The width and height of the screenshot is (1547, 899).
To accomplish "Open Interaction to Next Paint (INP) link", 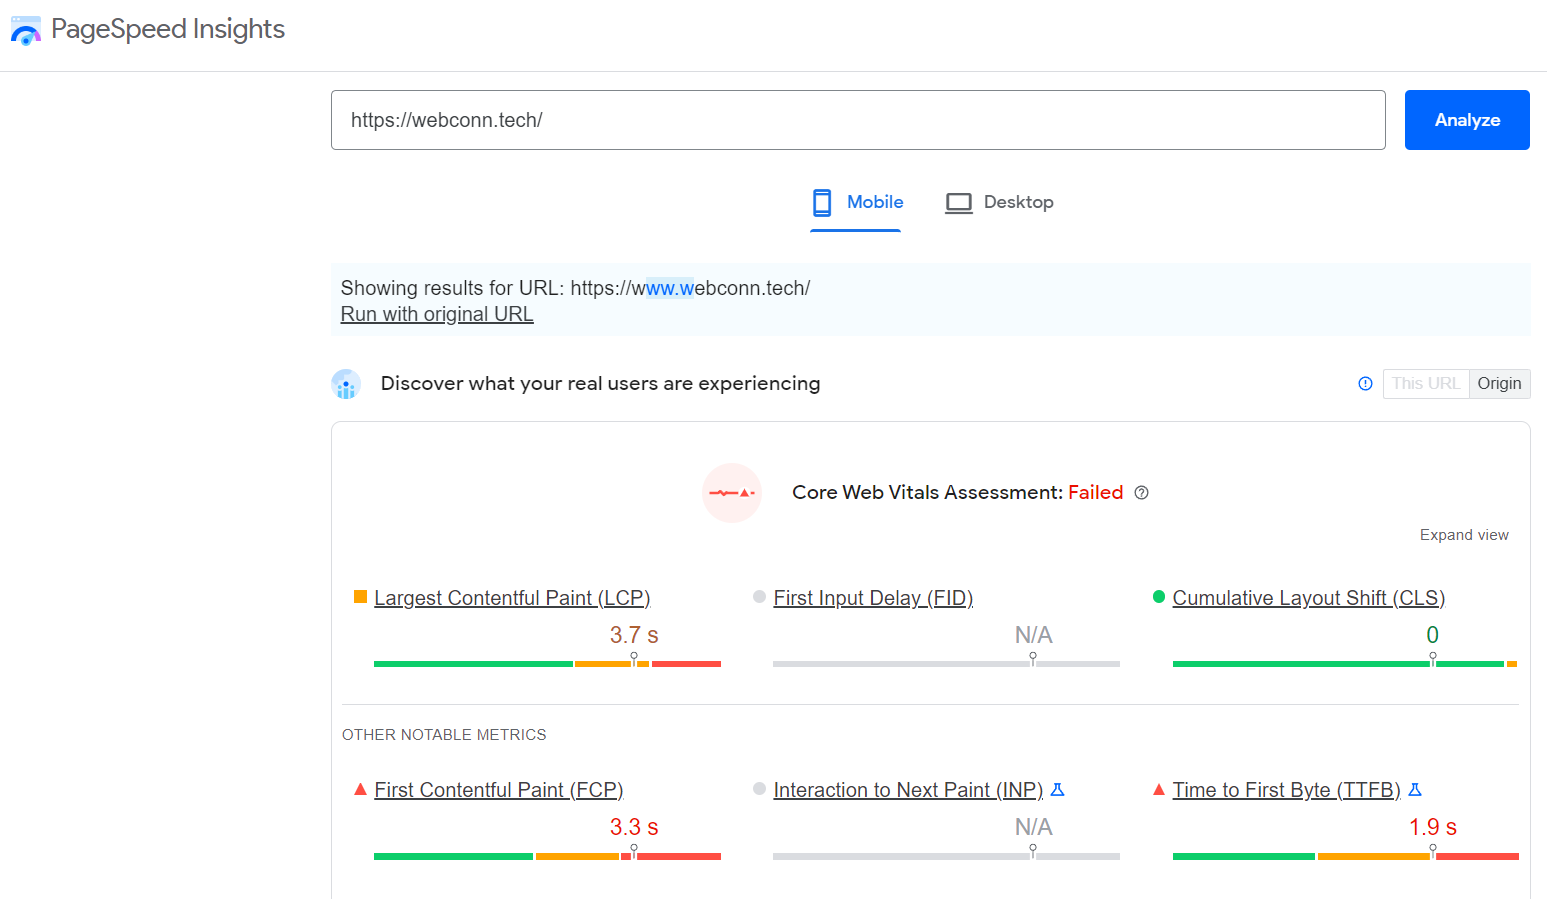I will pos(908,790).
